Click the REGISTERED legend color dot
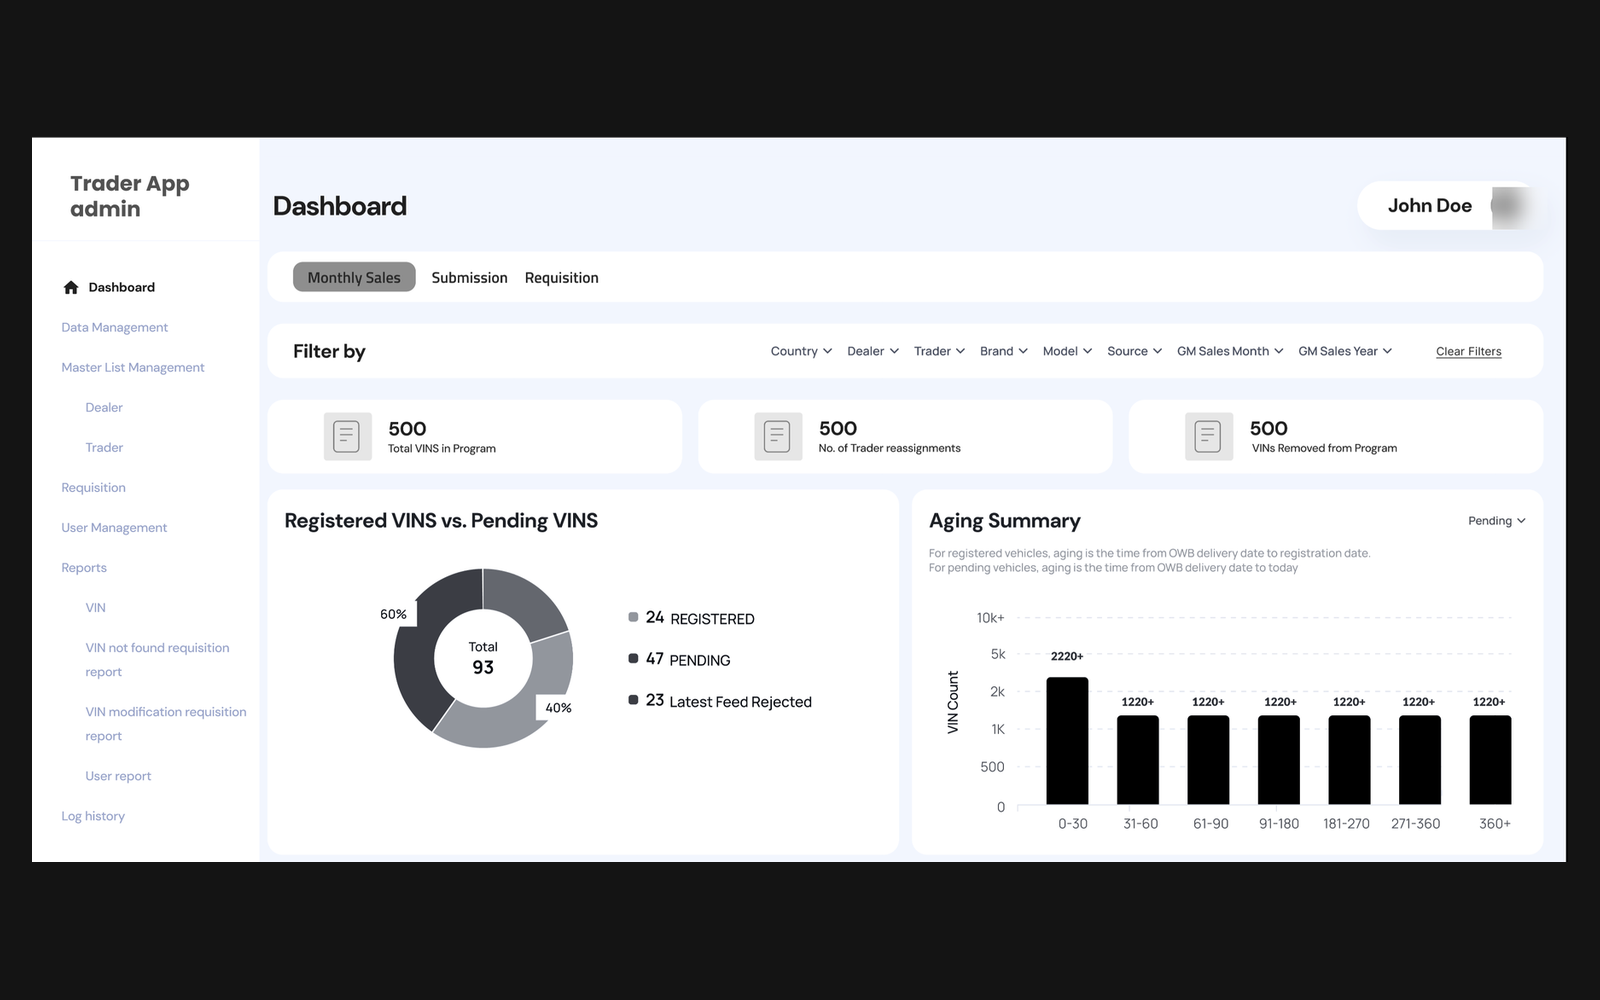The height and width of the screenshot is (1000, 1600). (633, 617)
